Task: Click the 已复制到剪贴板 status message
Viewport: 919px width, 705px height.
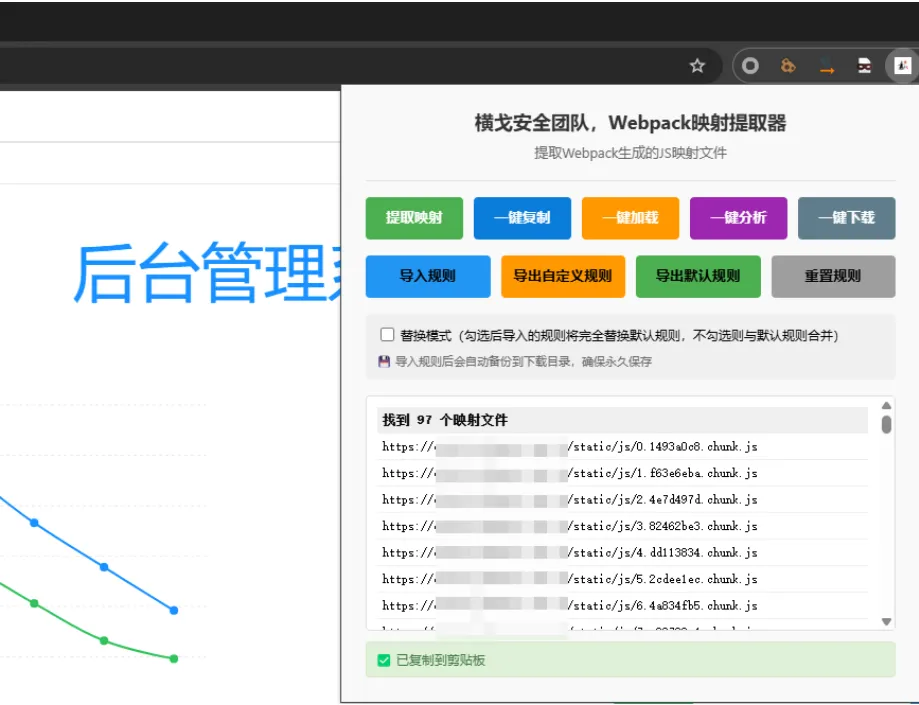Action: click(x=441, y=660)
